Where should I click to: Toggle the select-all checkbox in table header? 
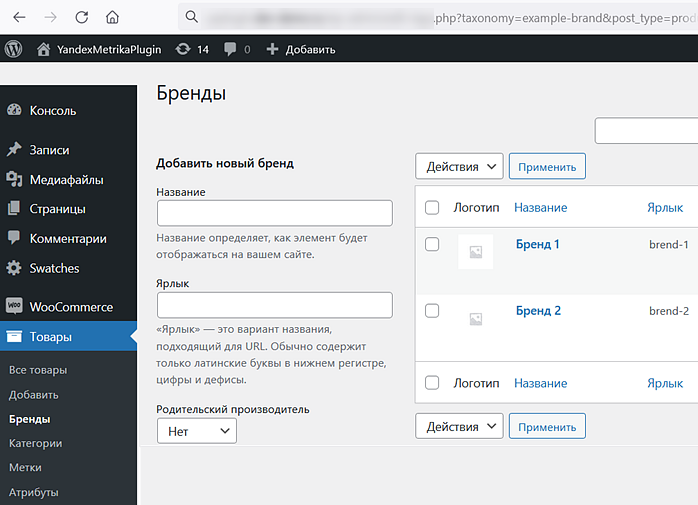pyautogui.click(x=432, y=208)
